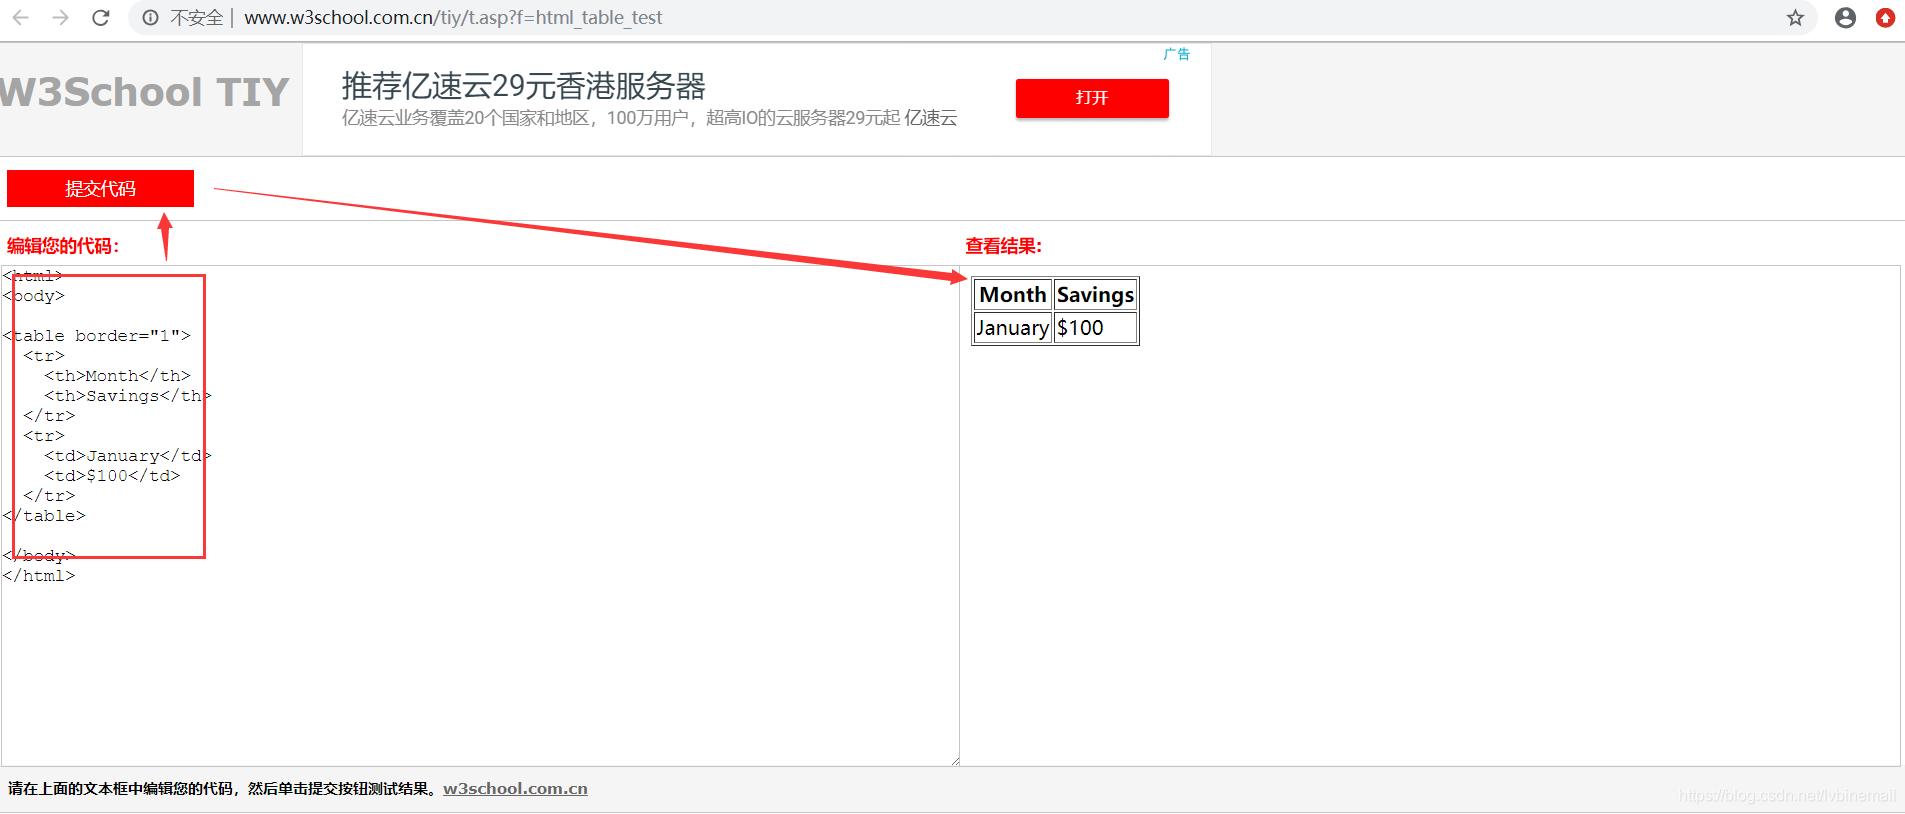Go back with the browser back arrow
This screenshot has height=814, width=1905.
[x=20, y=18]
